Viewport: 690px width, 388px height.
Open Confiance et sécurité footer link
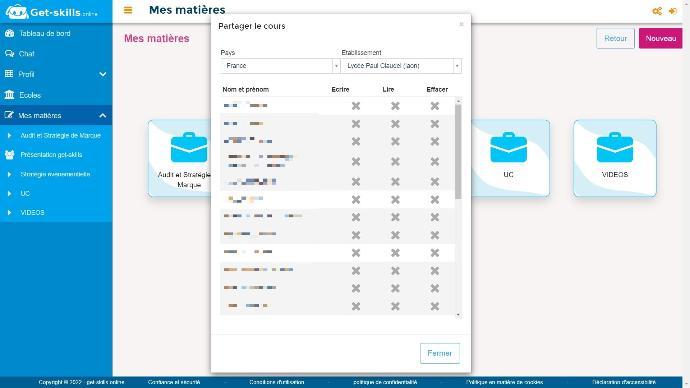tap(174, 382)
